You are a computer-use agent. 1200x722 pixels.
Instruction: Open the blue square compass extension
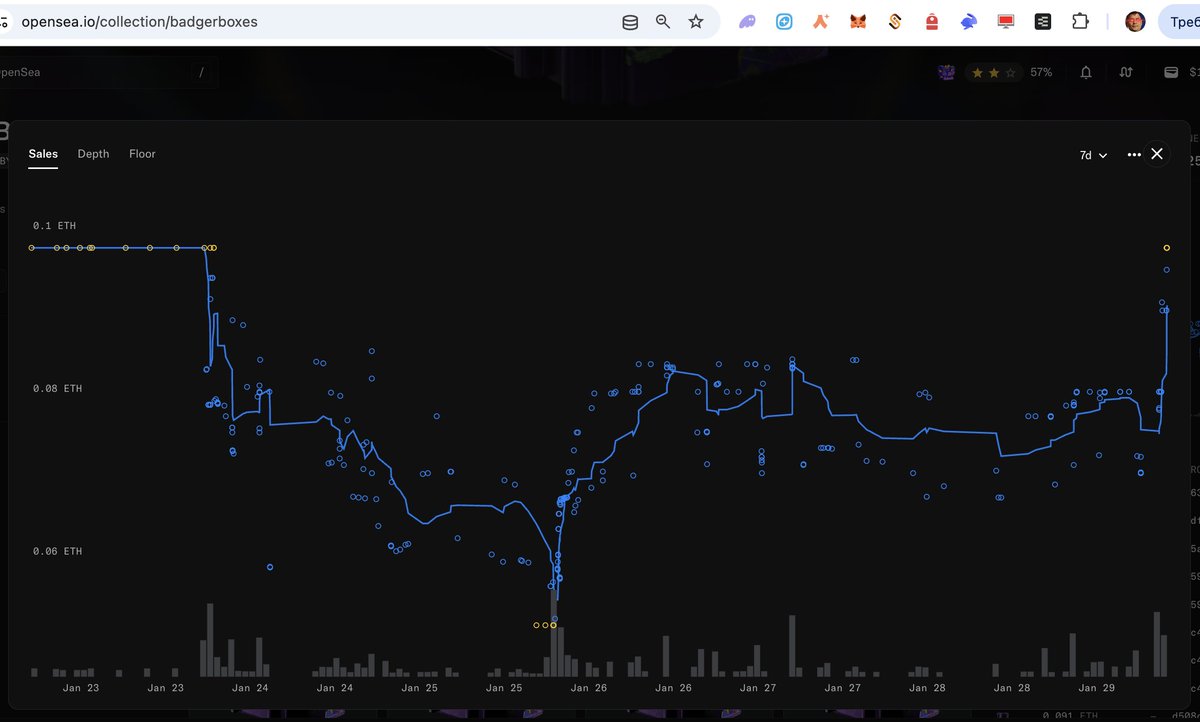(785, 21)
